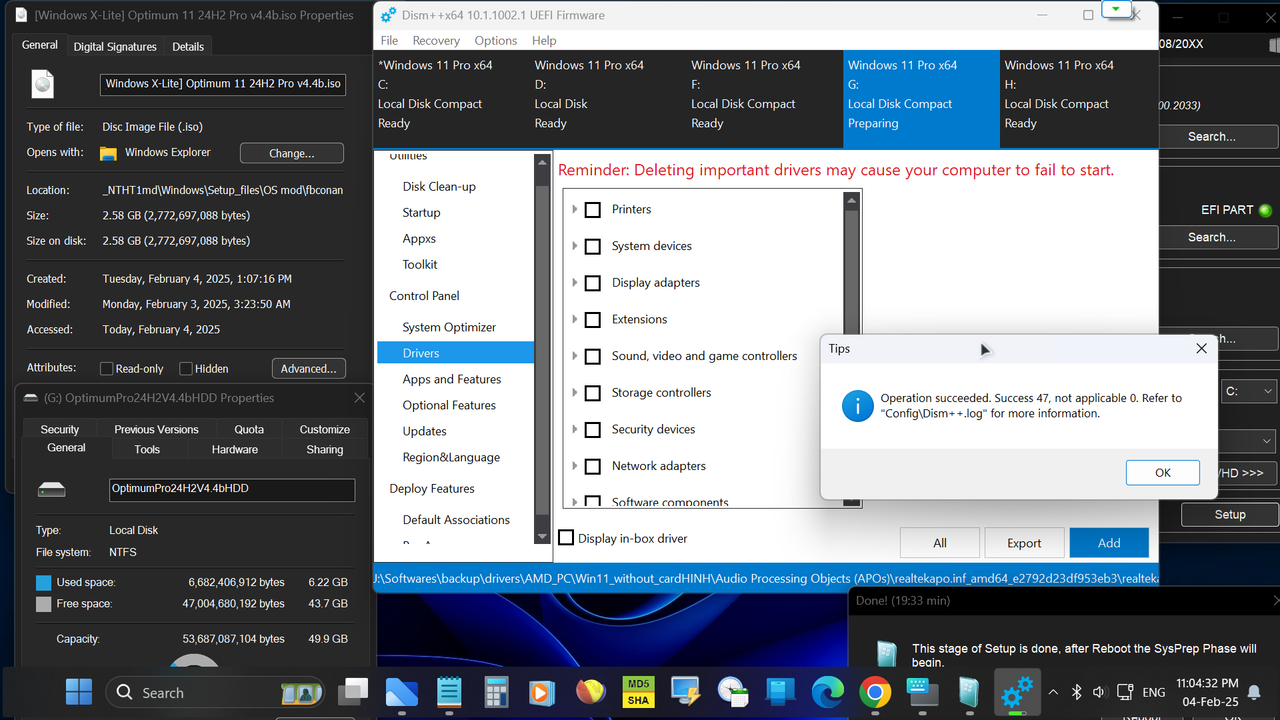
Task: Enable the Display in-box driver checkbox
Action: (x=566, y=537)
